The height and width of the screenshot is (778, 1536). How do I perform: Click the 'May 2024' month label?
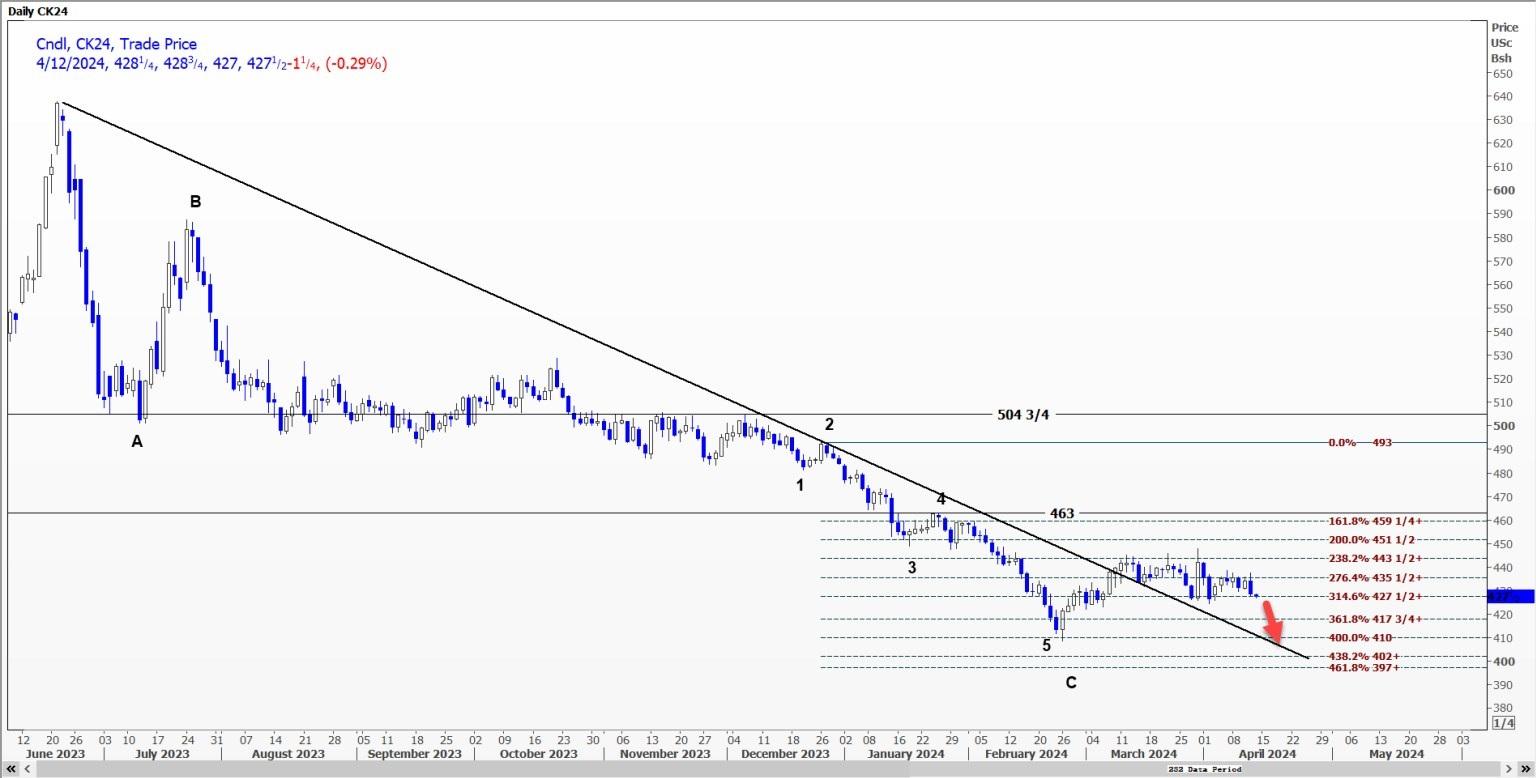1396,753
